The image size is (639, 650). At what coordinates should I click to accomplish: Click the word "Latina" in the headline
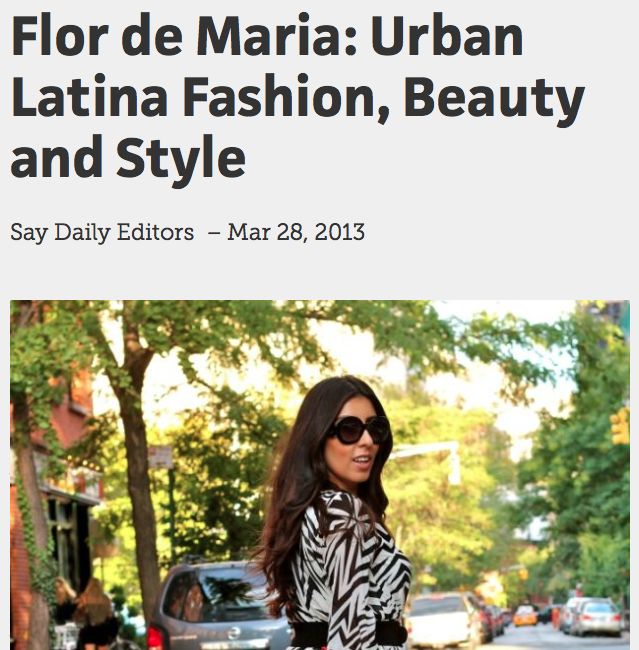click(x=89, y=96)
